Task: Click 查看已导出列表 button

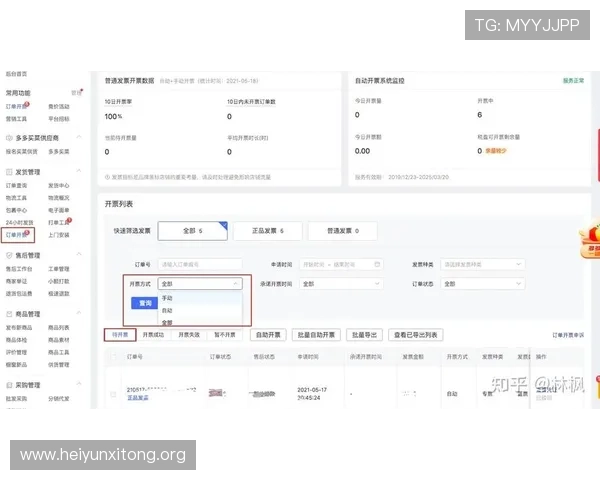Action: pyautogui.click(x=416, y=335)
